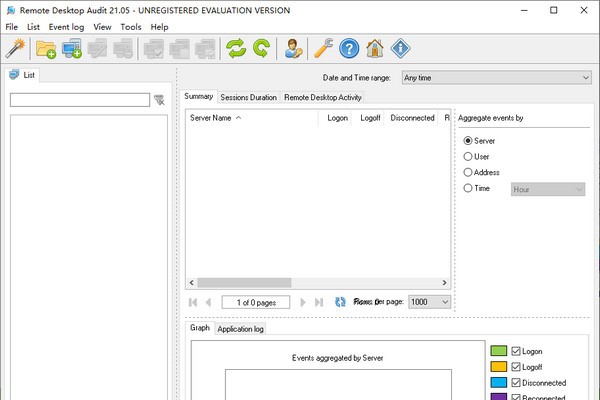
Task: Select the User aggregate radio button
Action: (468, 156)
